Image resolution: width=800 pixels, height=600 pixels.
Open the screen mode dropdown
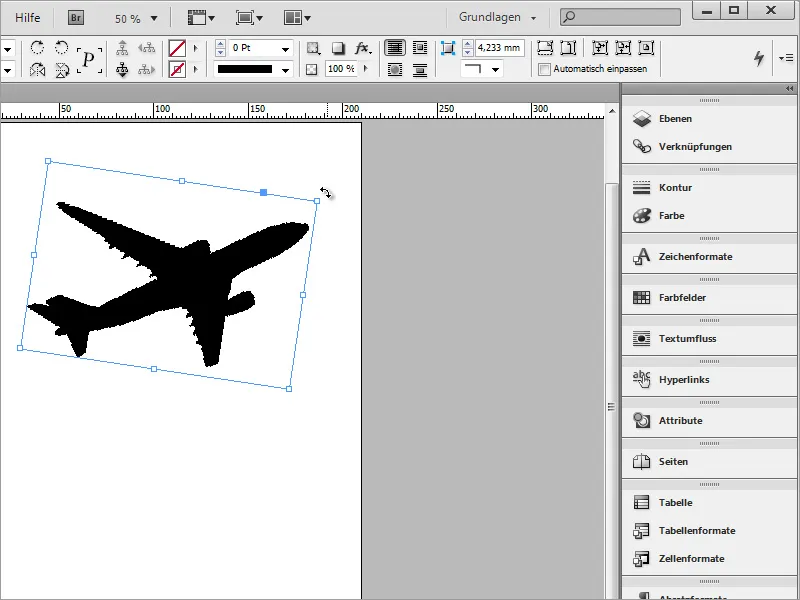[249, 18]
